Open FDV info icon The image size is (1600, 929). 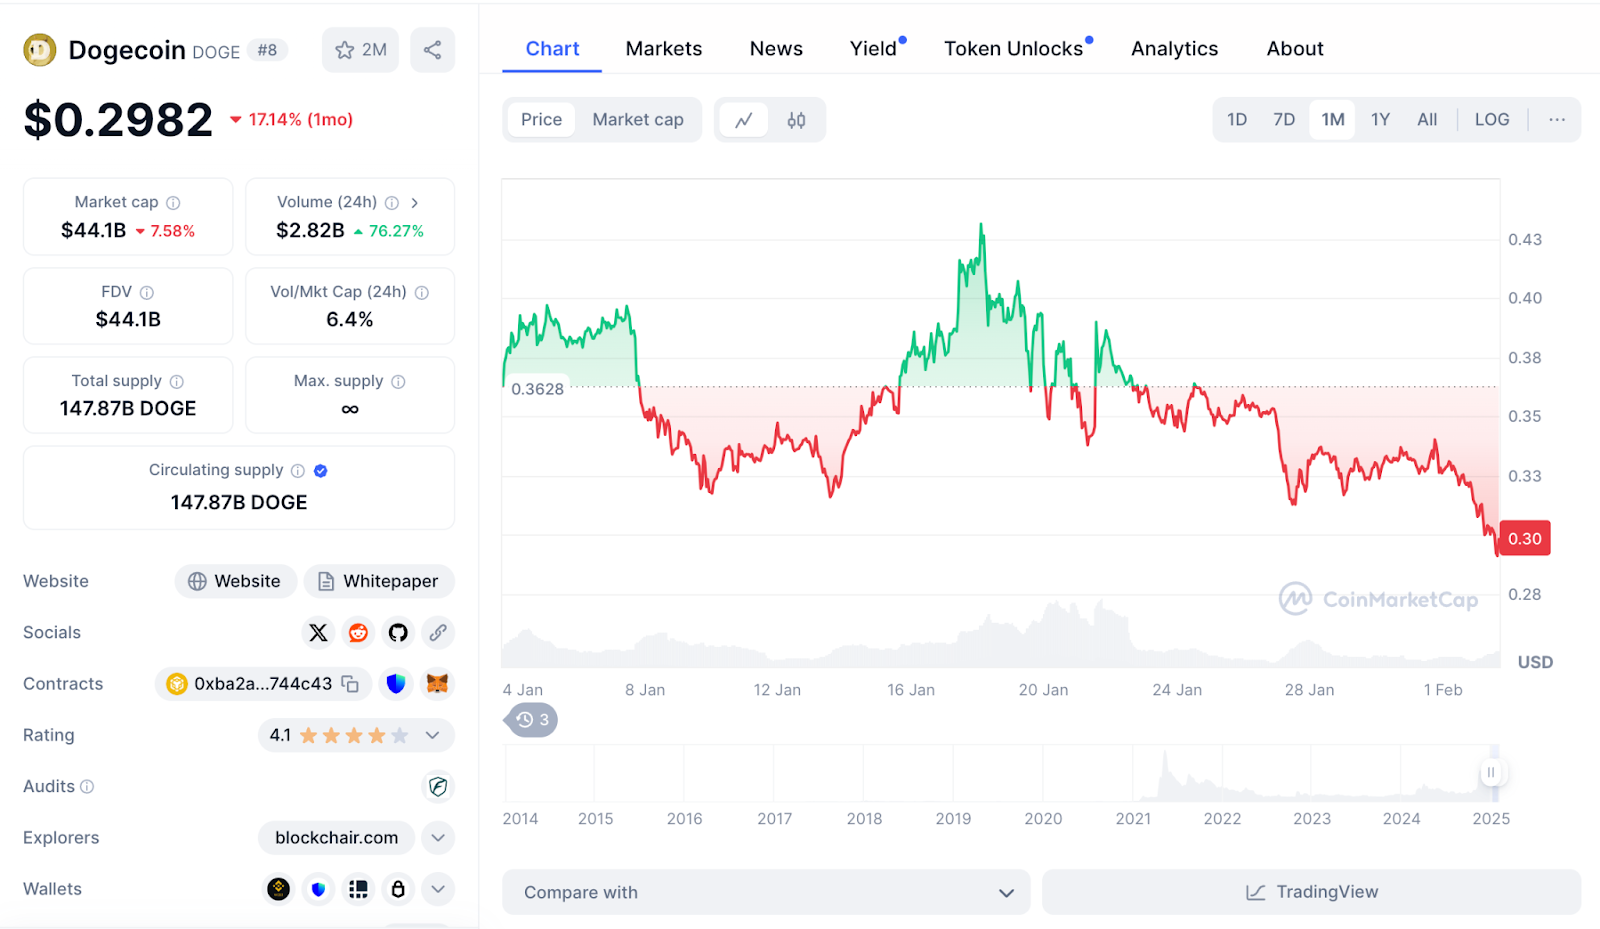coord(147,292)
